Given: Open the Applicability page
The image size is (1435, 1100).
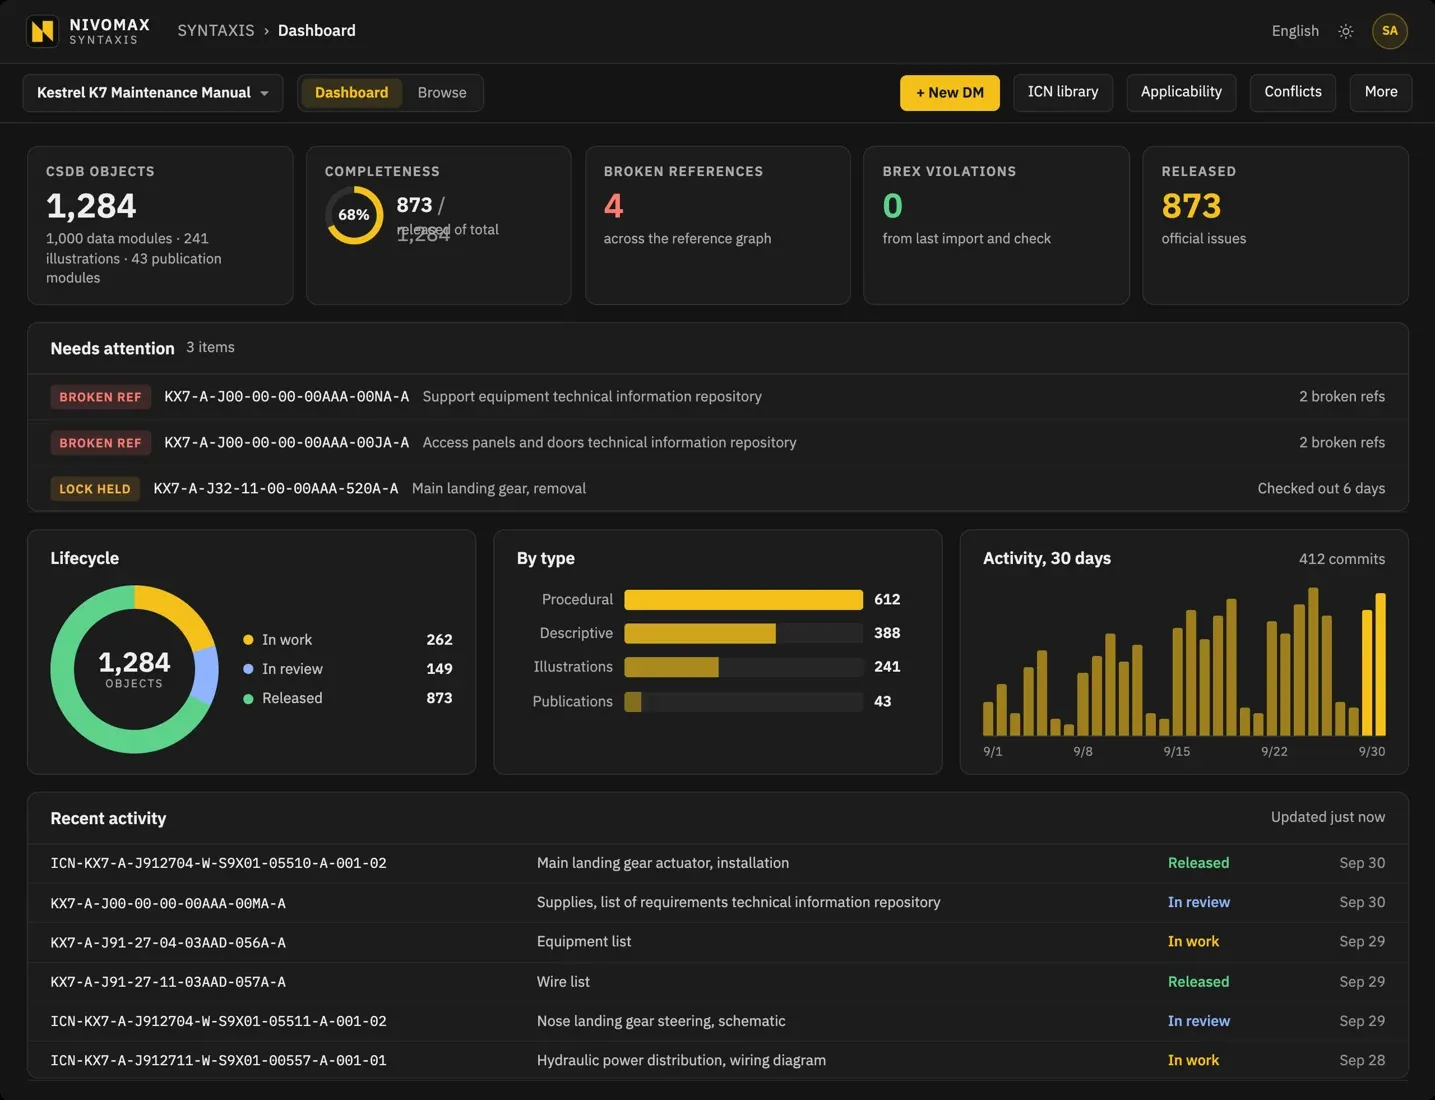Looking at the screenshot, I should (x=1181, y=92).
